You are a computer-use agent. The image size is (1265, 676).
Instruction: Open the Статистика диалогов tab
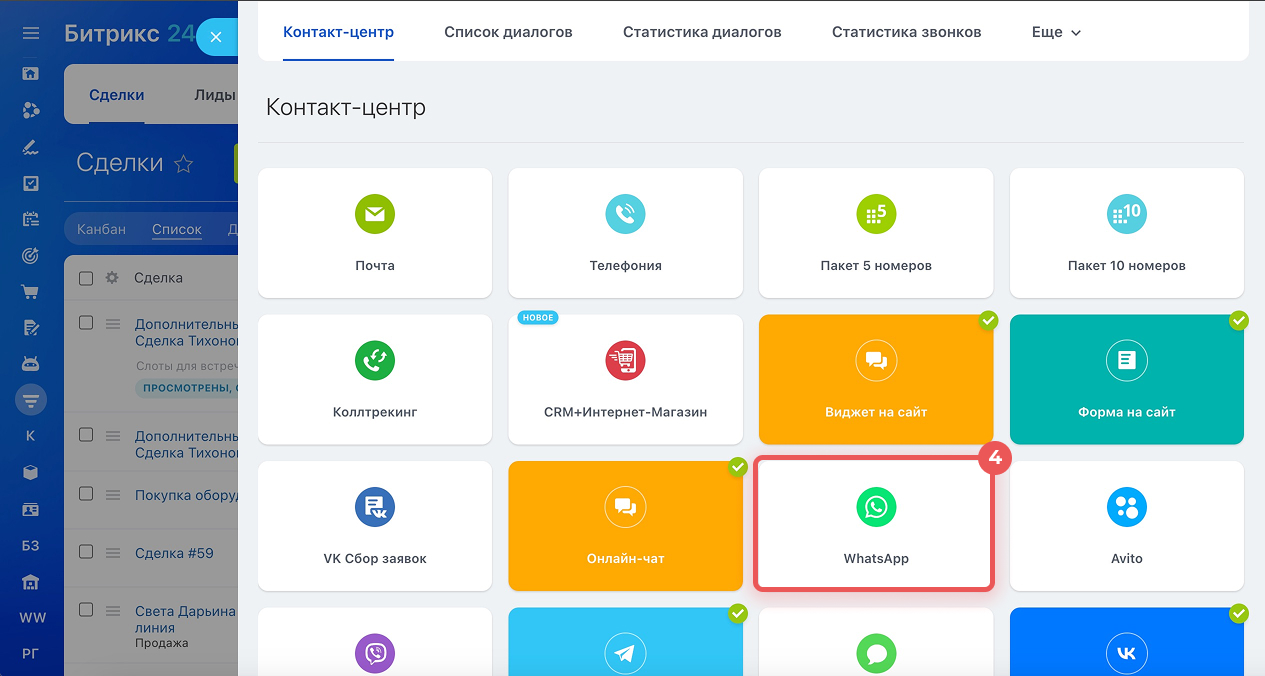click(702, 32)
